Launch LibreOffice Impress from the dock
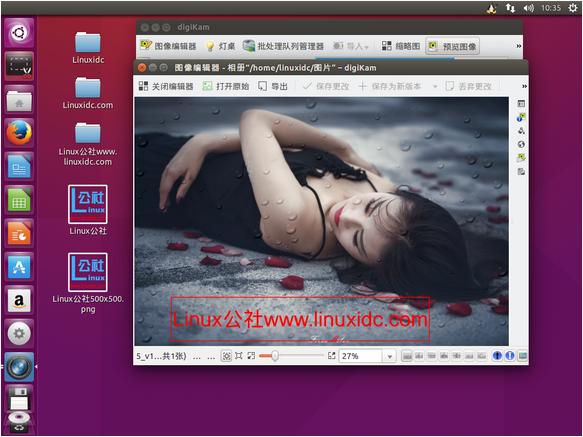 point(19,233)
